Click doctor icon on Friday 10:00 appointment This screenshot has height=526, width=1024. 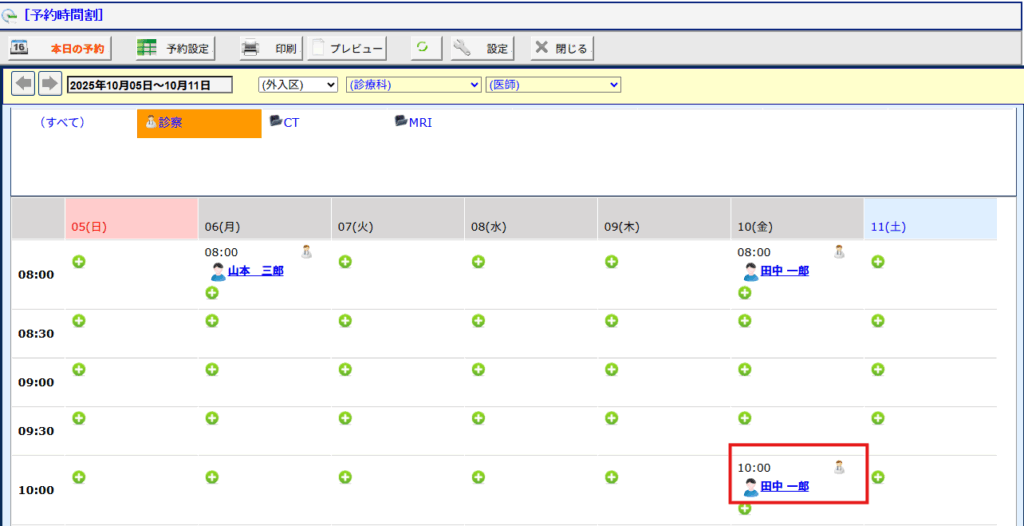[840, 467]
